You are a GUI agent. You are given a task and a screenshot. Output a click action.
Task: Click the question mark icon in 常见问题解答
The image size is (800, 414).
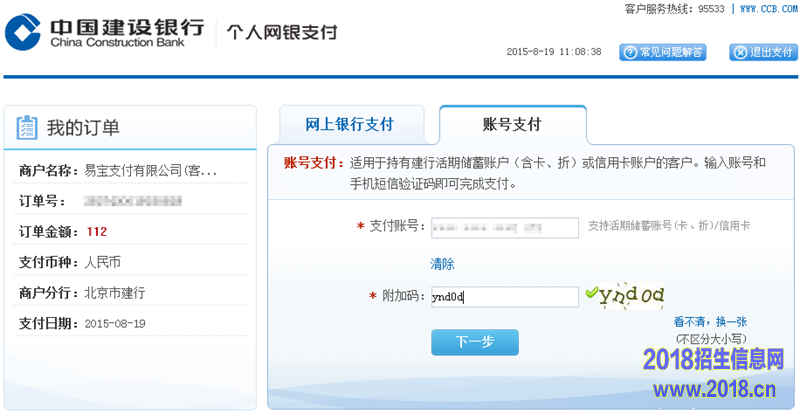[629, 52]
